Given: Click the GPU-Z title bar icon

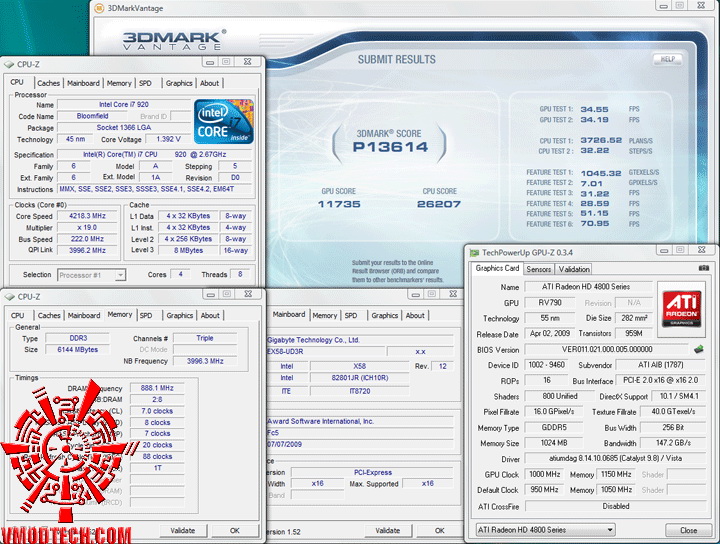Looking at the screenshot, I should click(x=474, y=252).
